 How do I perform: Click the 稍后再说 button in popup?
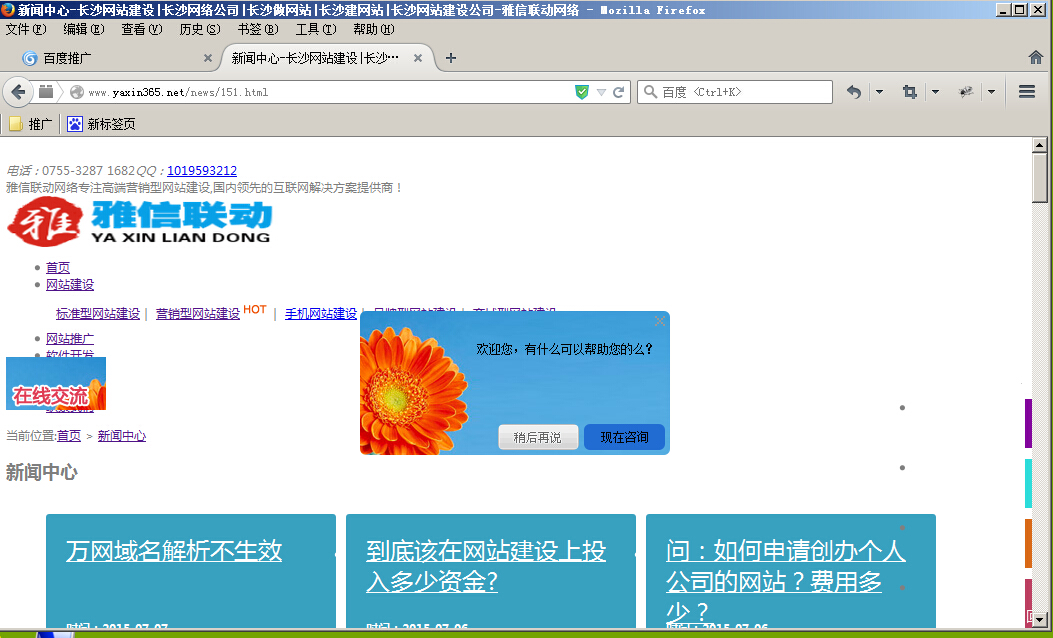[538, 437]
